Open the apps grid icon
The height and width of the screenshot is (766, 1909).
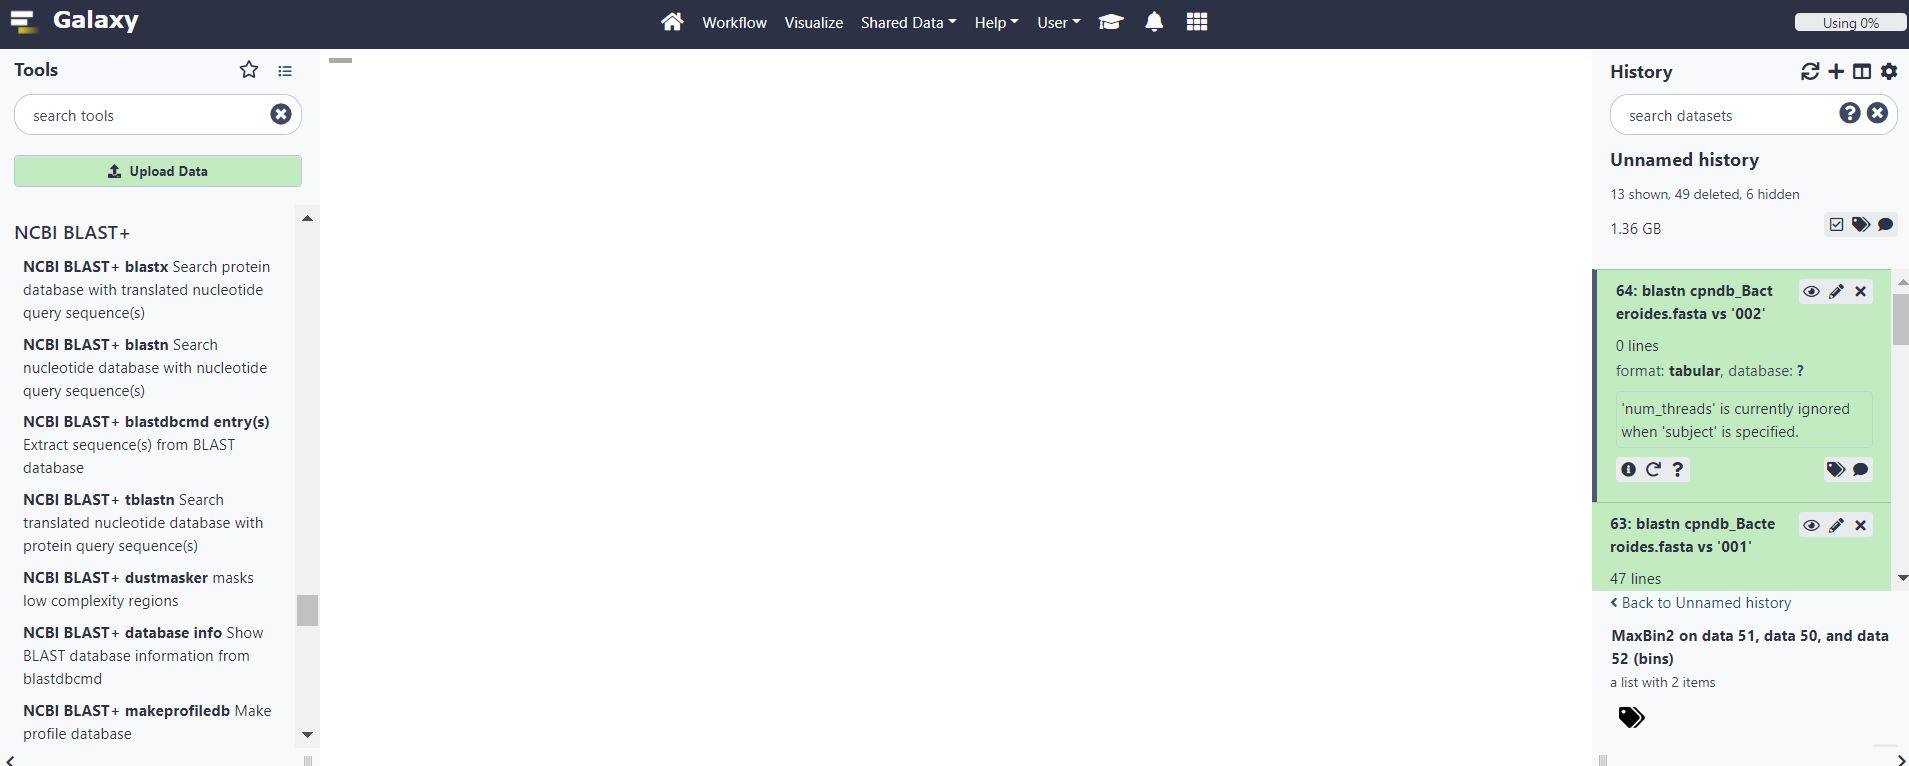point(1197,22)
